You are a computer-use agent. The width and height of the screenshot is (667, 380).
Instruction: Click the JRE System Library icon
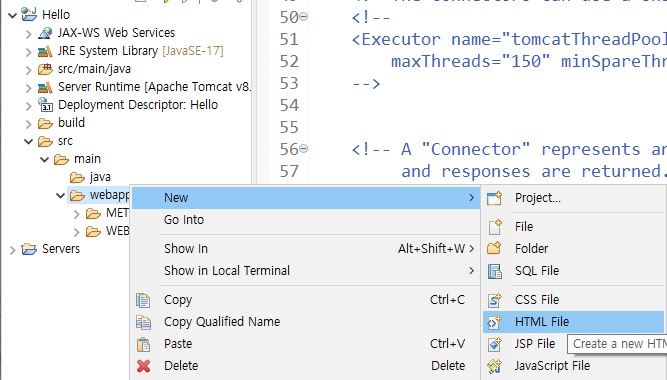pos(45,51)
